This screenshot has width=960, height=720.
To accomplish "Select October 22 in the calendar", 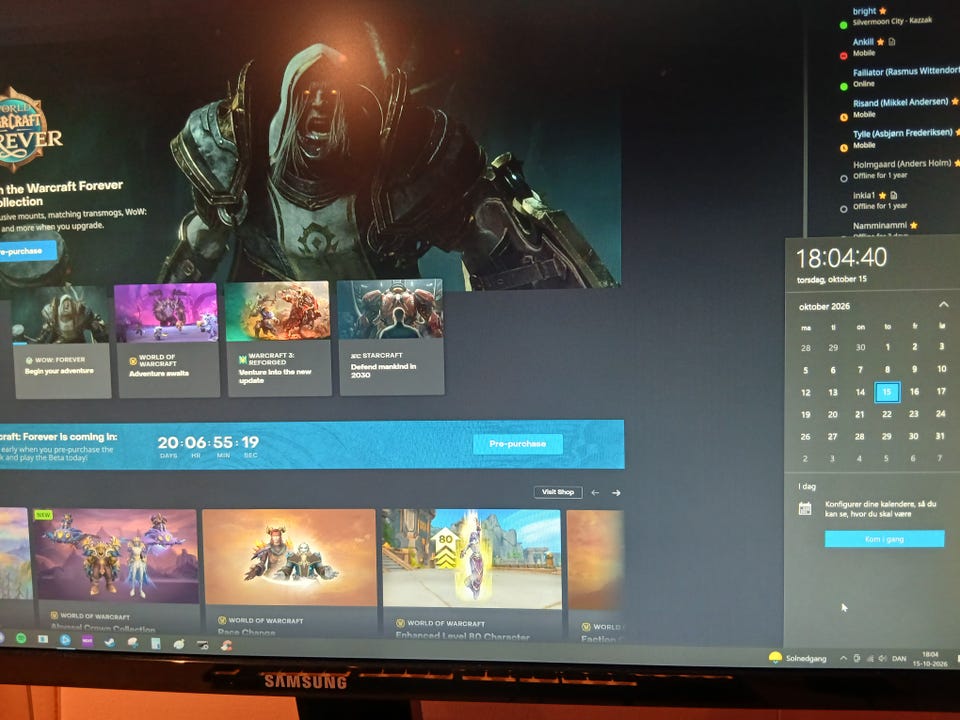I will click(887, 414).
